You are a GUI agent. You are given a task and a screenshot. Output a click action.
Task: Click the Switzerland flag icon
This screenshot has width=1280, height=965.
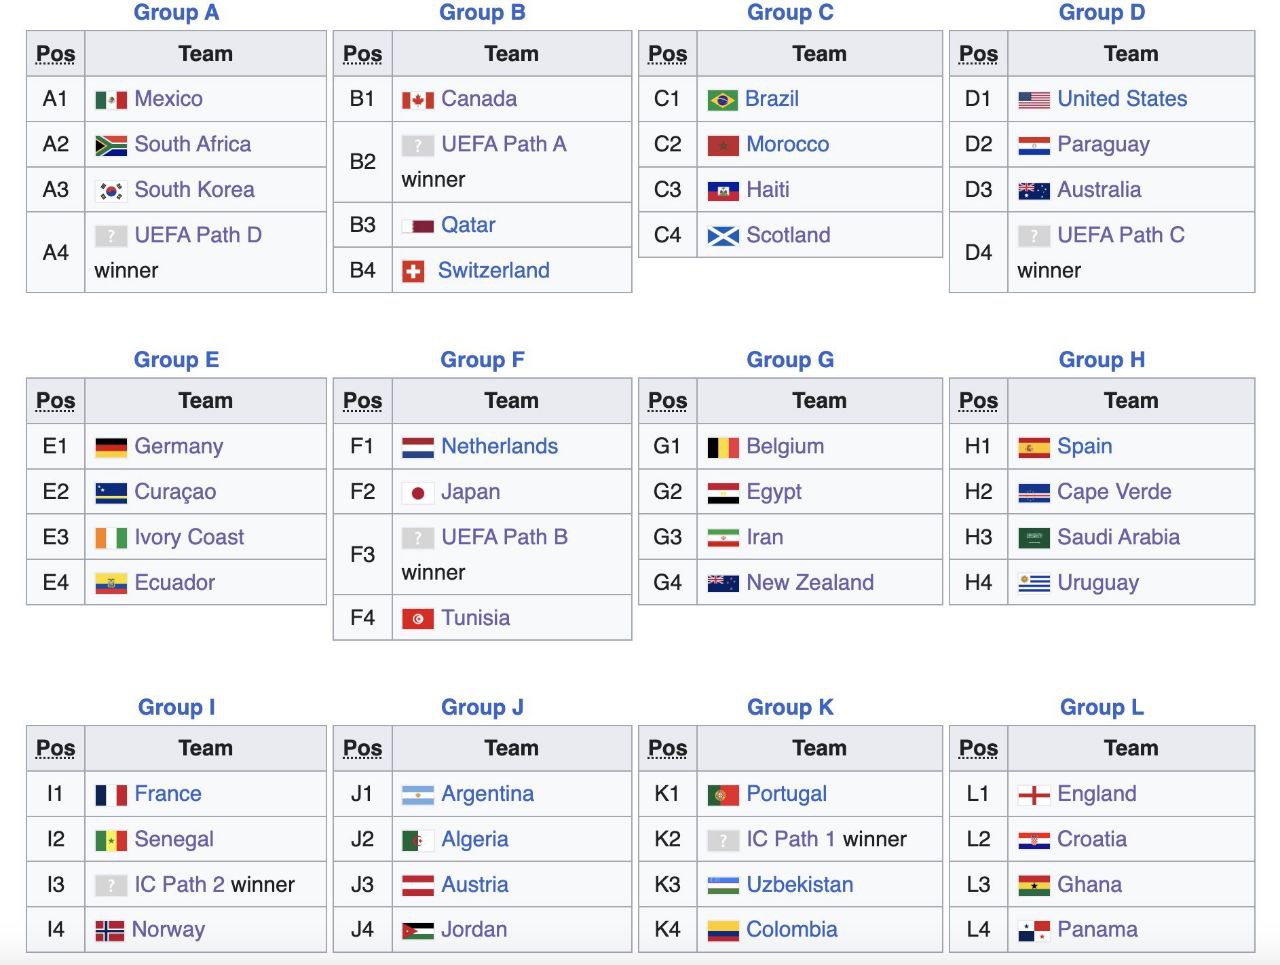pyautogui.click(x=413, y=272)
